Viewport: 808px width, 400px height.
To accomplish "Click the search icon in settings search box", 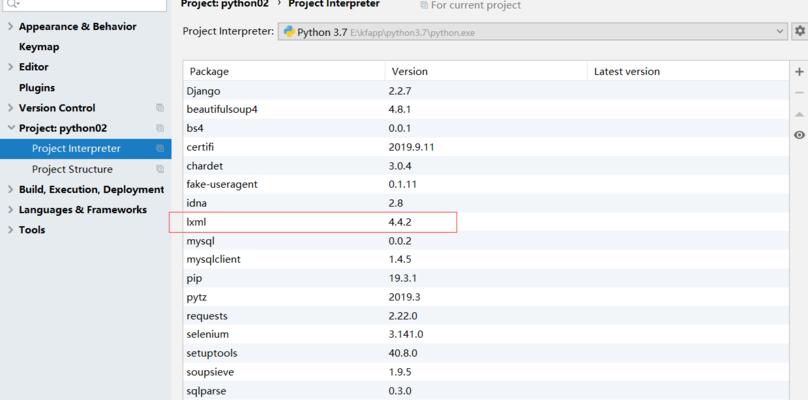I will point(13,4).
